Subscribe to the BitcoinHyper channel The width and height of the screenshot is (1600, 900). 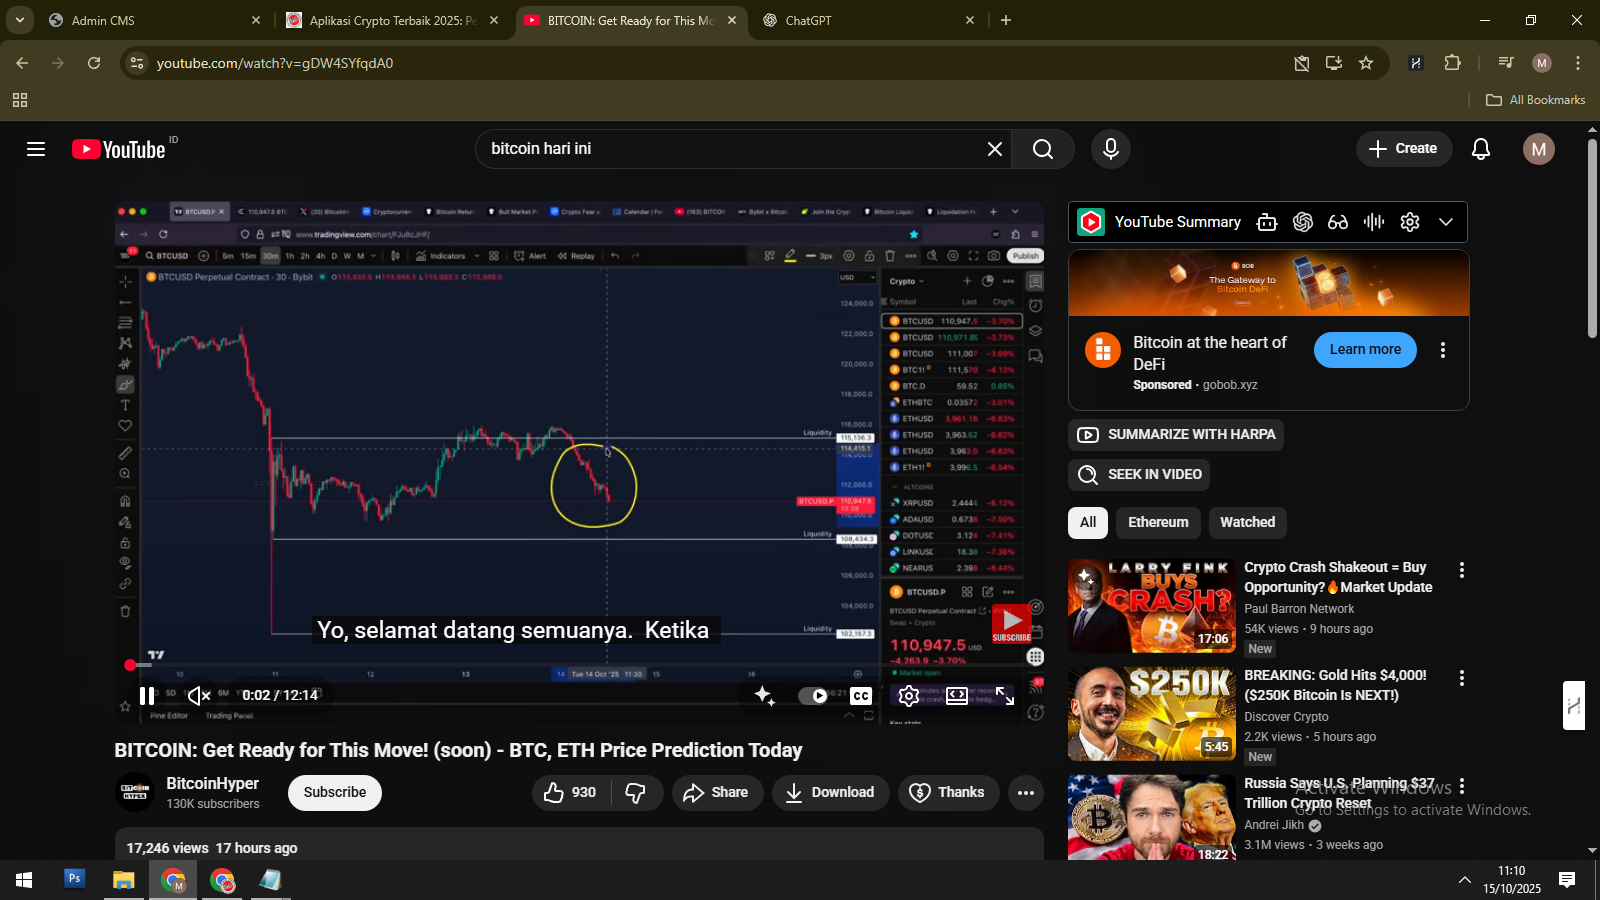click(x=334, y=793)
